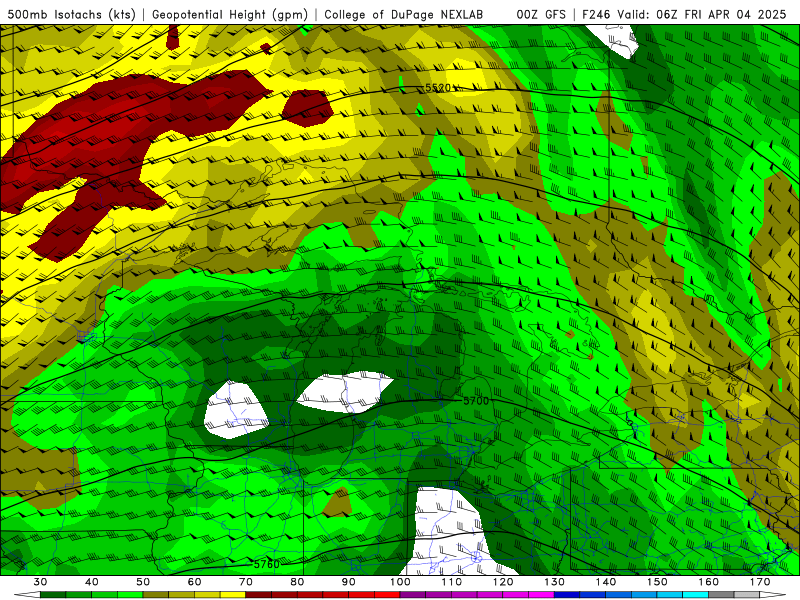The height and width of the screenshot is (600, 800).
Task: Click the 5760 height contour label
Action: [267, 564]
